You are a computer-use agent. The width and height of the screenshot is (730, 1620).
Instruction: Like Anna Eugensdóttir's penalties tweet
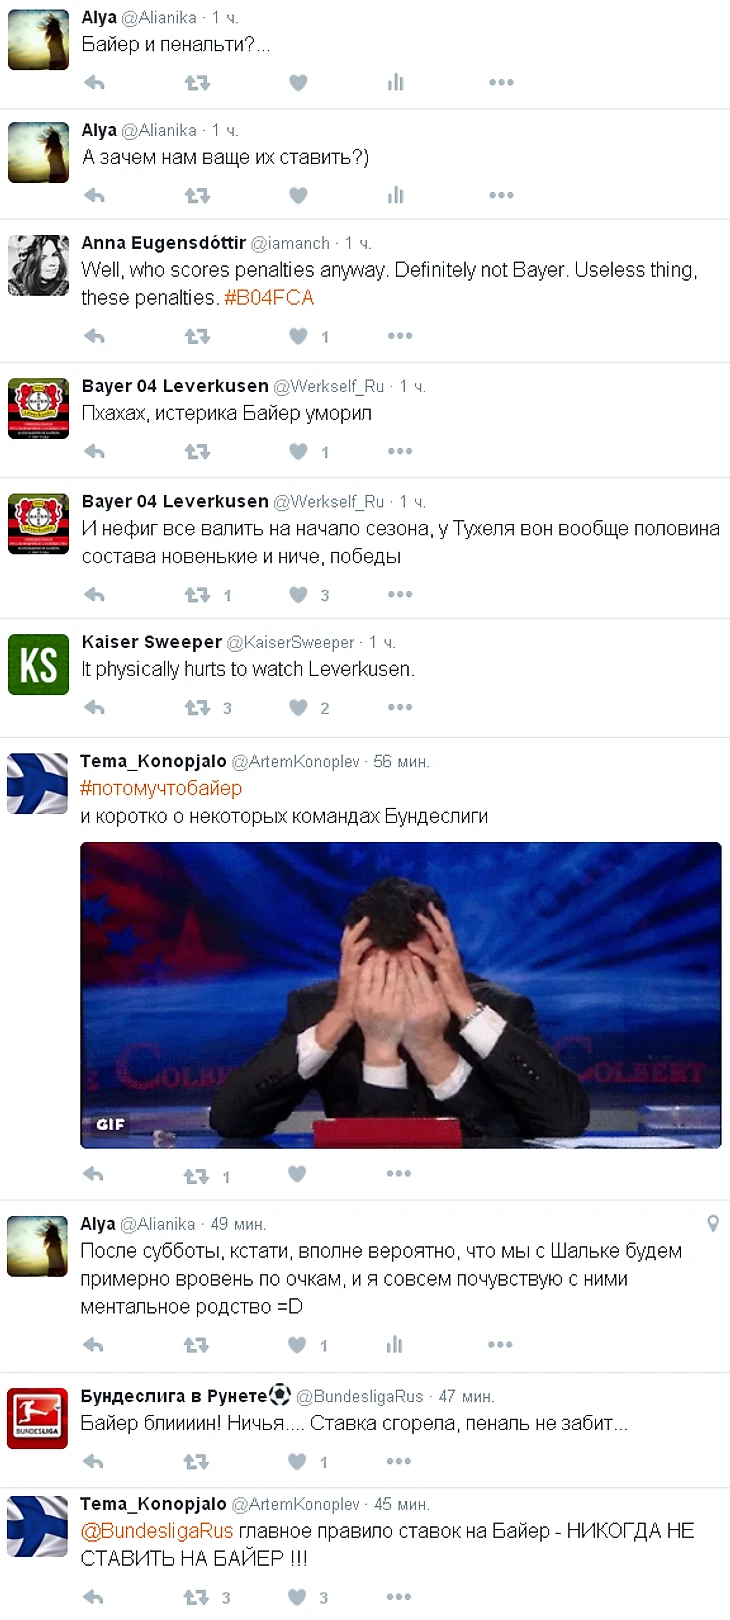click(x=298, y=336)
